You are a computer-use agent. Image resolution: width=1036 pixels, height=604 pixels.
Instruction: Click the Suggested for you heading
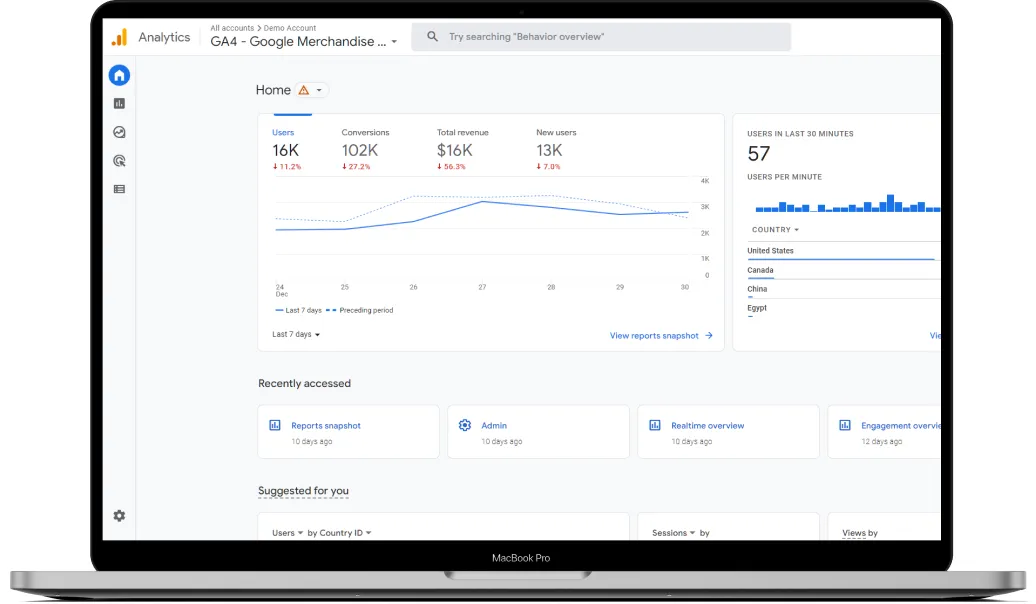303,490
